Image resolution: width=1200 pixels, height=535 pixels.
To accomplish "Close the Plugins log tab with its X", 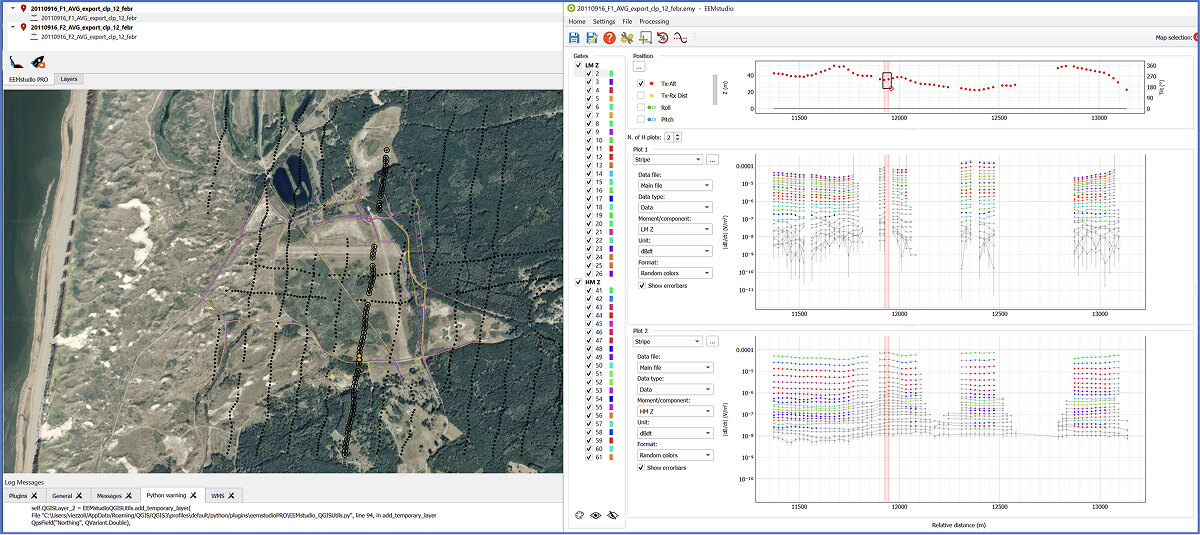I will pyautogui.click(x=33, y=496).
